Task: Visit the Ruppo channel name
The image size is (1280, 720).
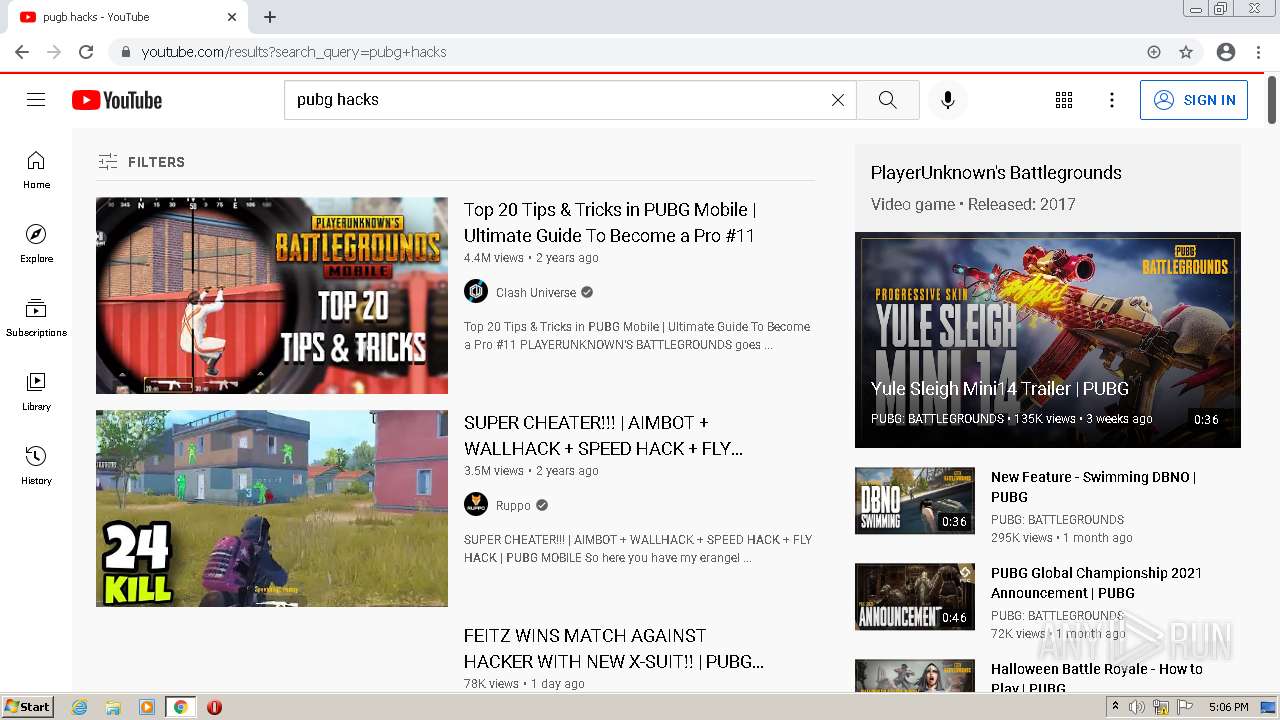Action: tap(513, 506)
